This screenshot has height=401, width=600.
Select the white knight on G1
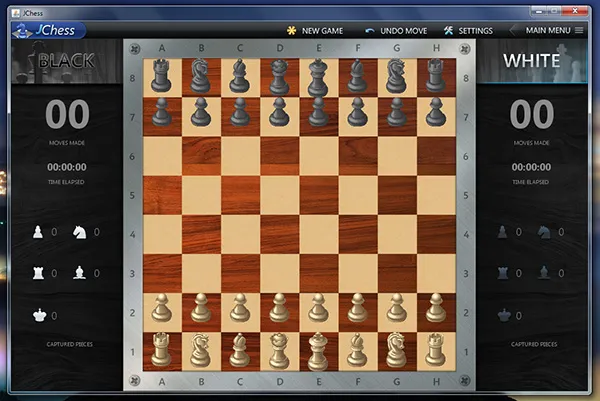coord(397,350)
